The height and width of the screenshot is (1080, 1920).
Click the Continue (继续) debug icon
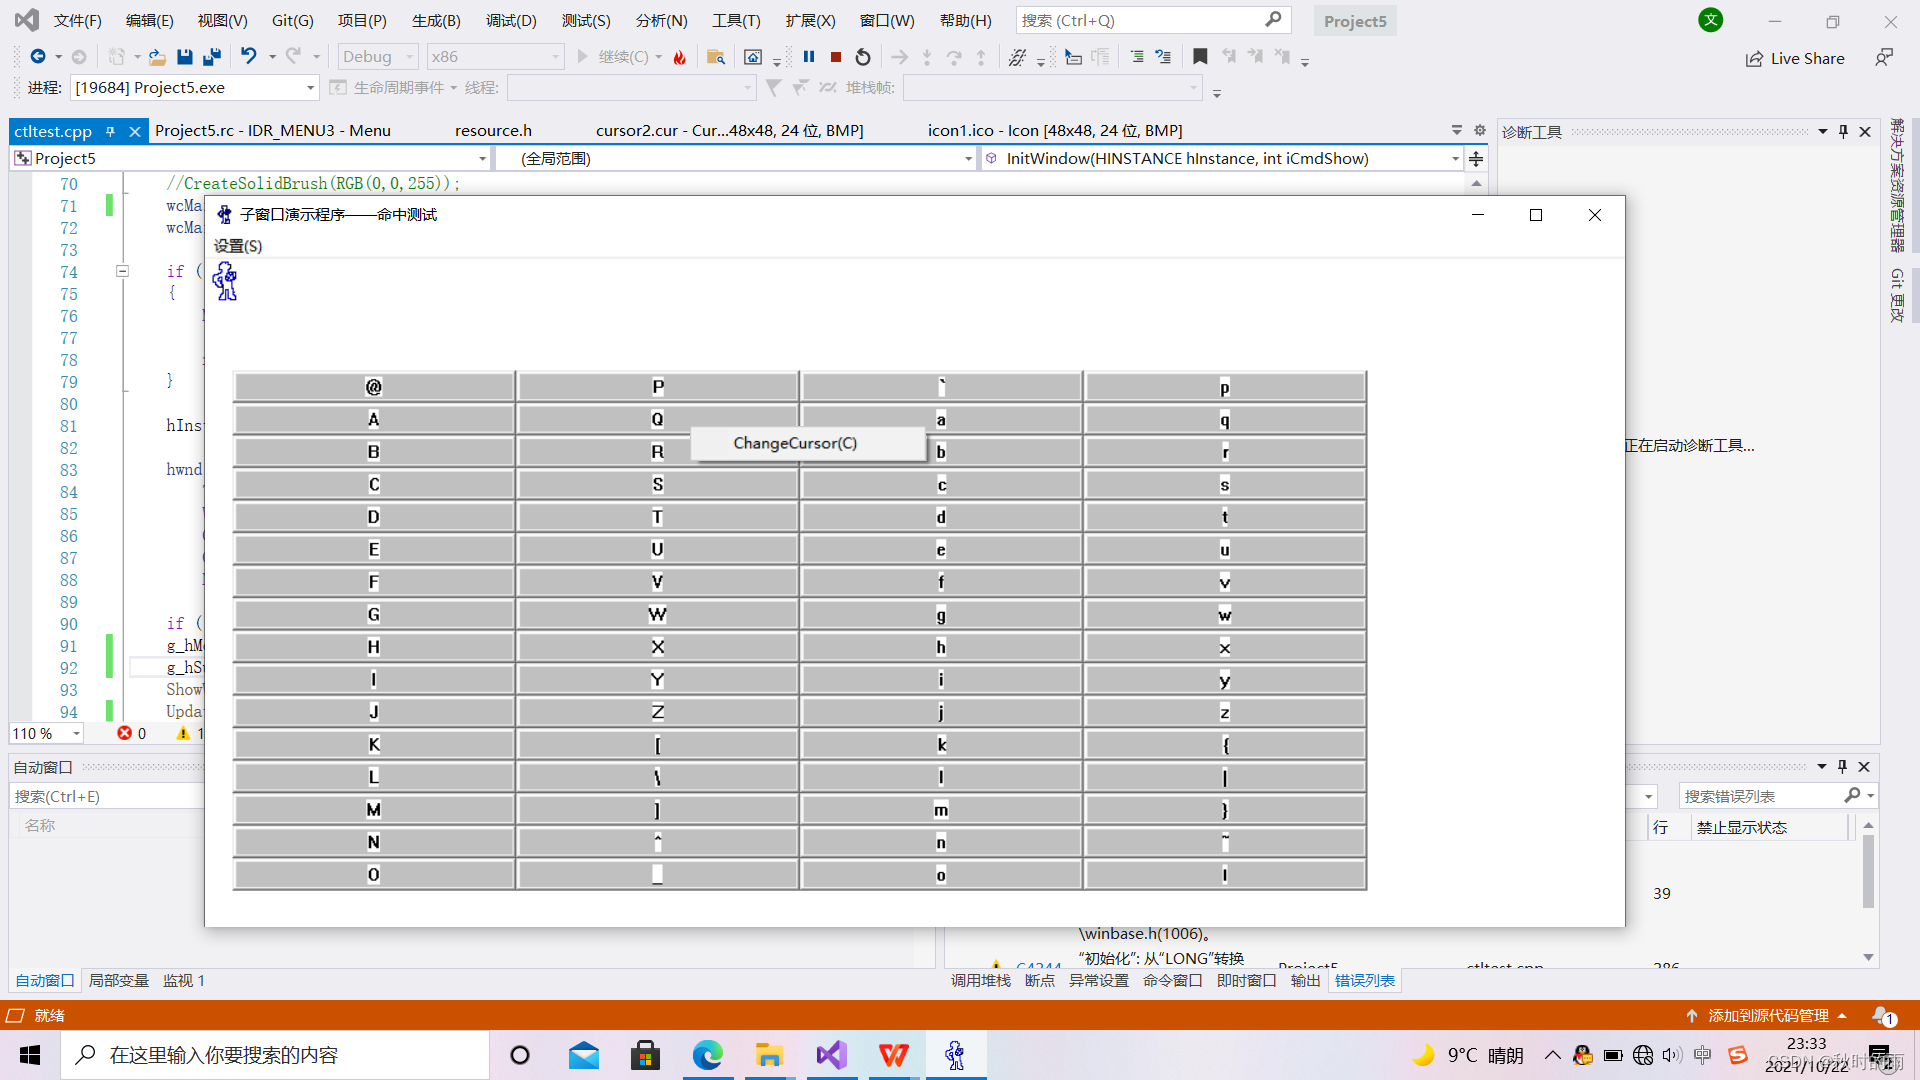(x=583, y=55)
